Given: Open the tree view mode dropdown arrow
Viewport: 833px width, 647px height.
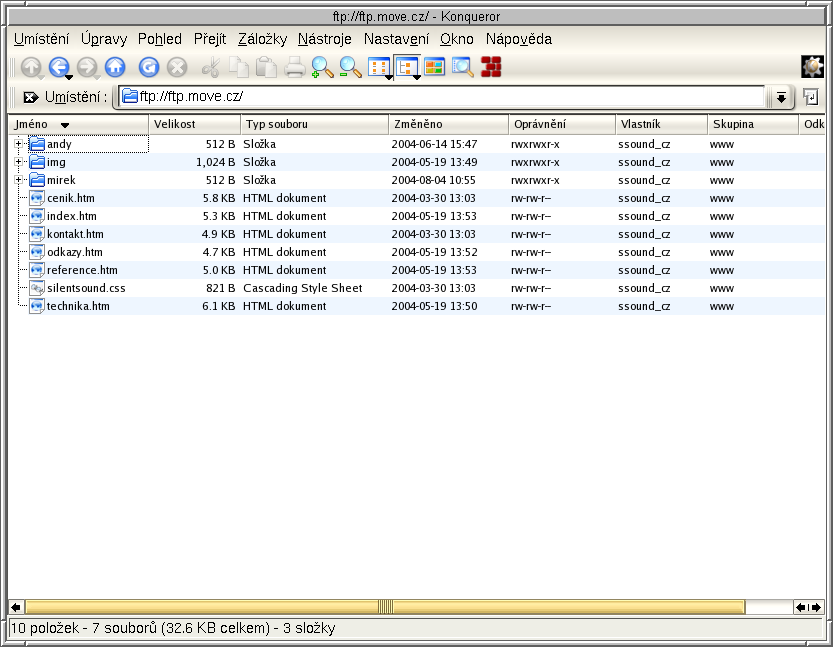Looking at the screenshot, I should [417, 78].
